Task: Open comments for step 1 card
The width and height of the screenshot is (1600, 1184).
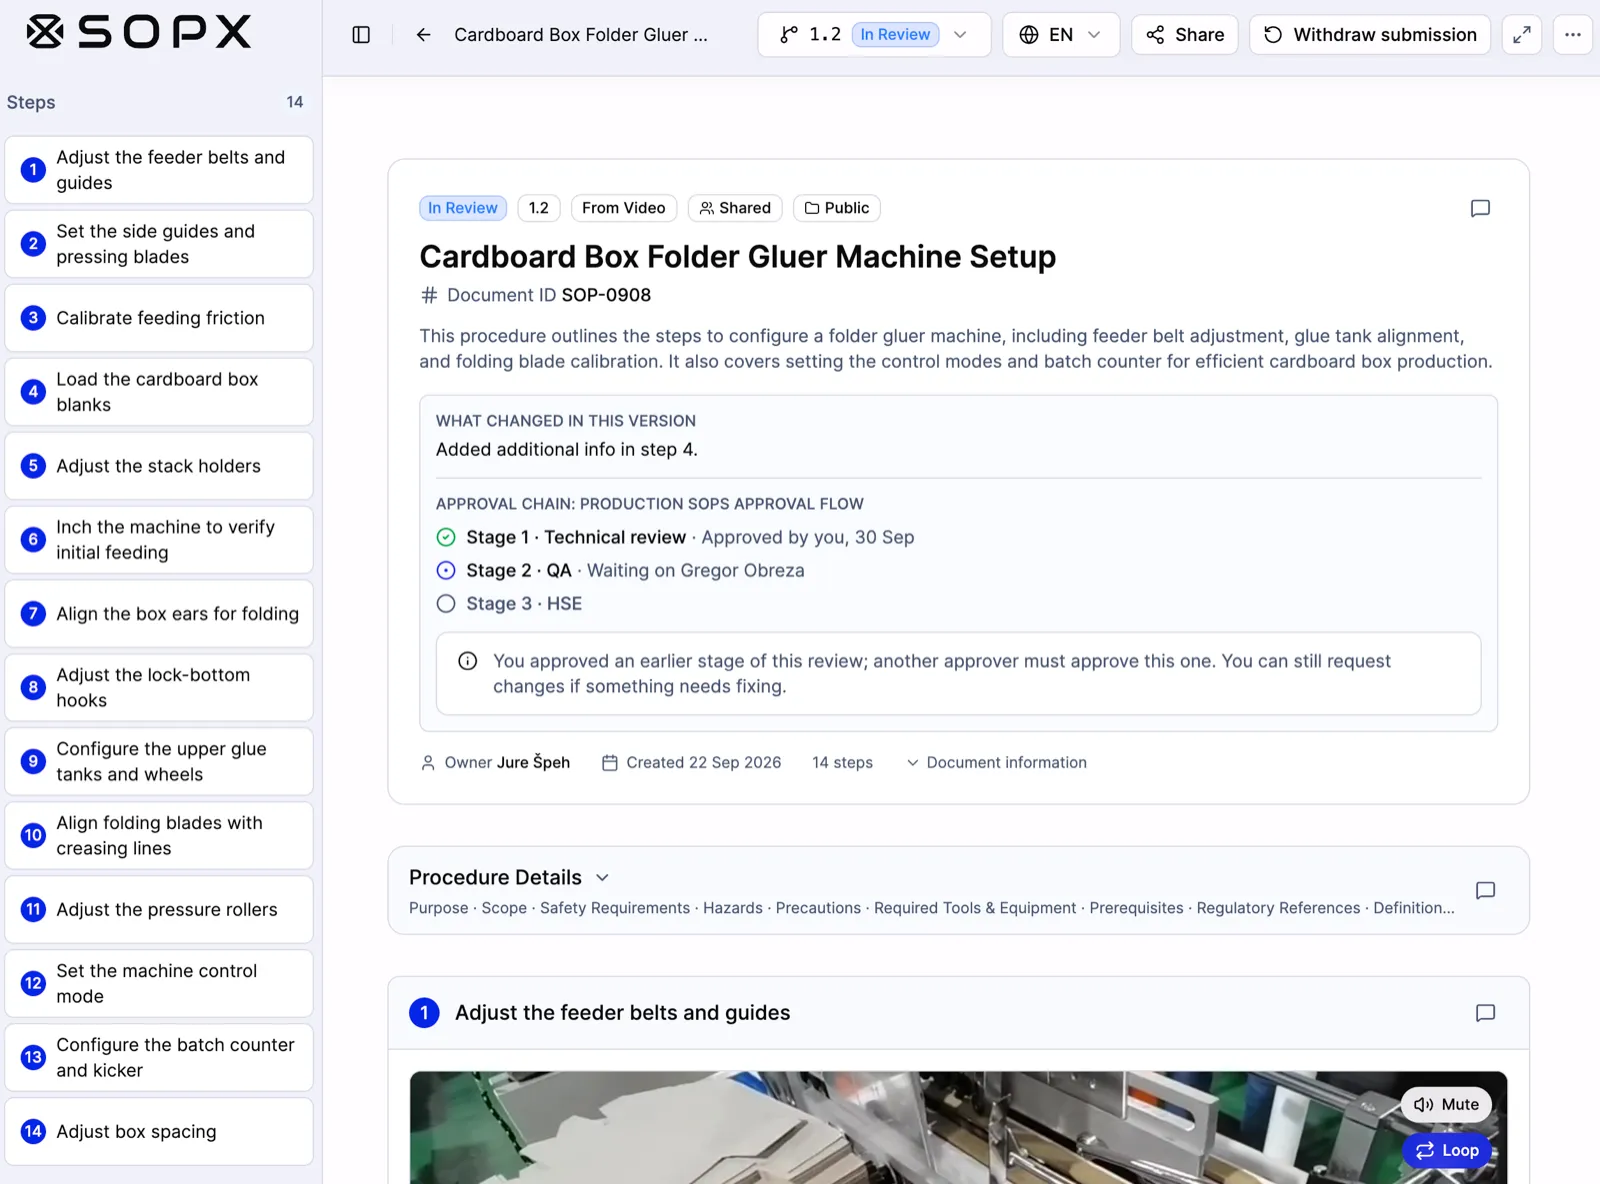Action: point(1485,1013)
